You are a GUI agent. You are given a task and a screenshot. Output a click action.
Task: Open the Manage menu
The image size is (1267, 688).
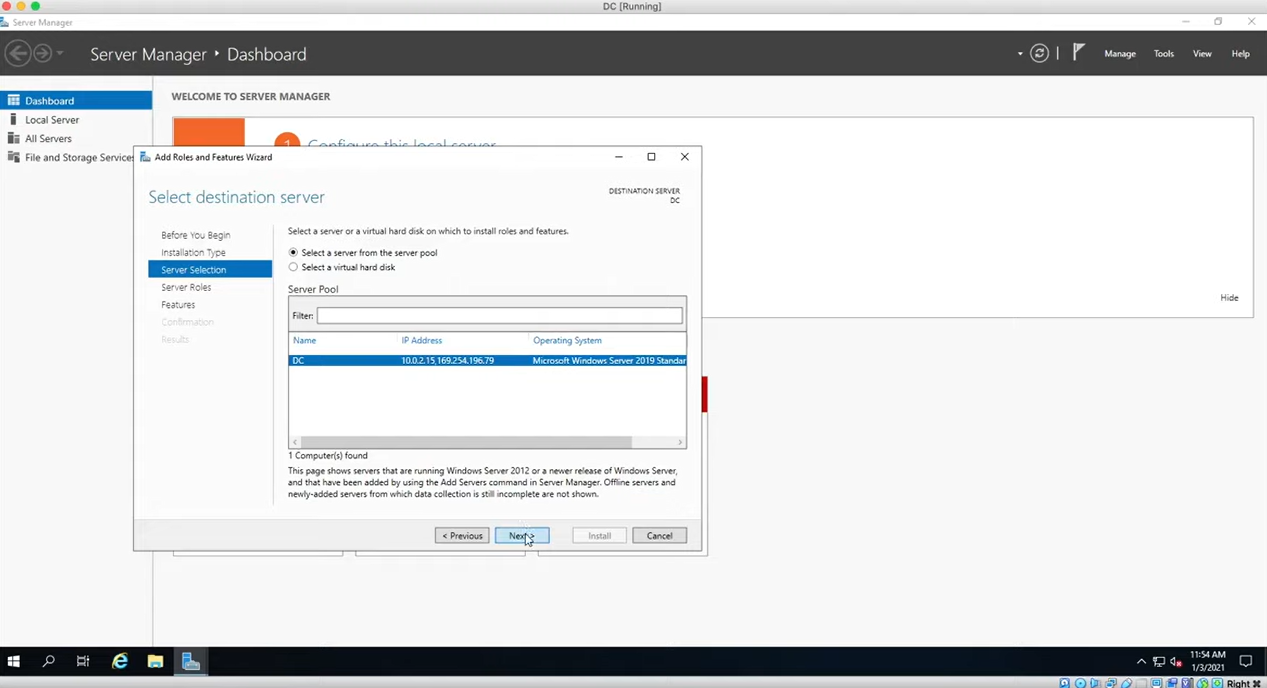pyautogui.click(x=1120, y=54)
